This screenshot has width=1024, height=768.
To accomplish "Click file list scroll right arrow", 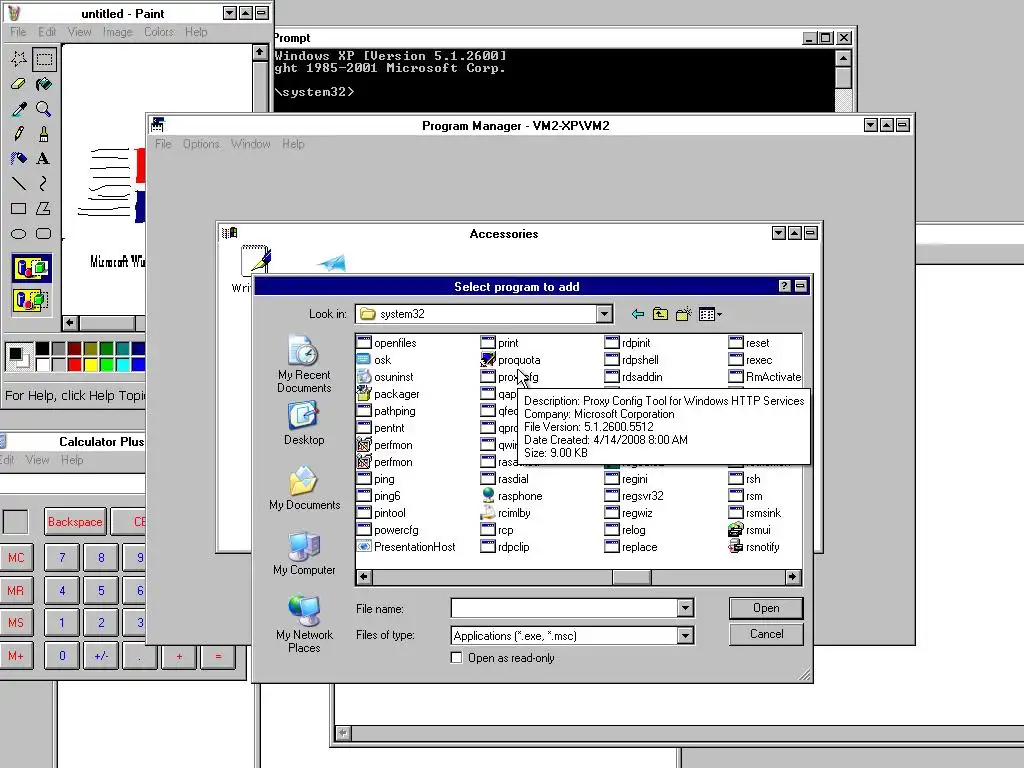I will [792, 577].
